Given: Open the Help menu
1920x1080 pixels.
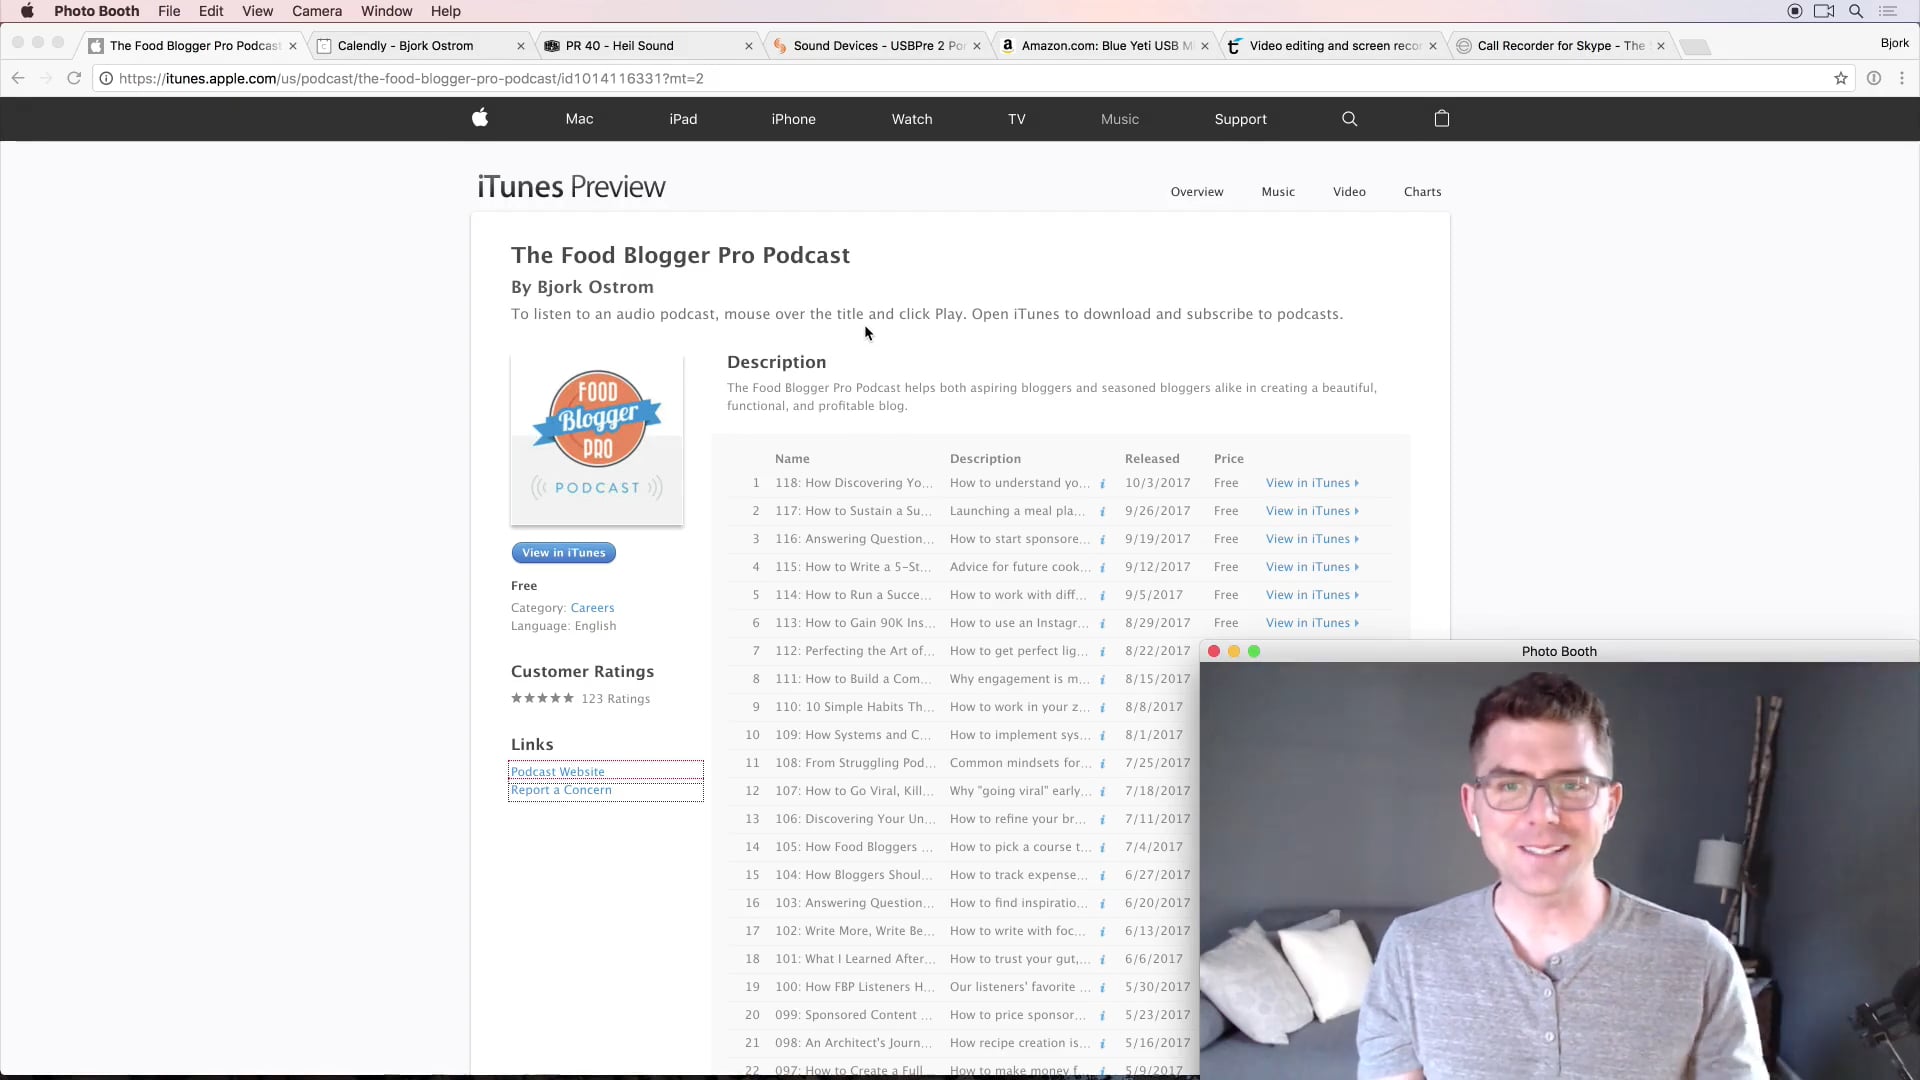Looking at the screenshot, I should (445, 11).
